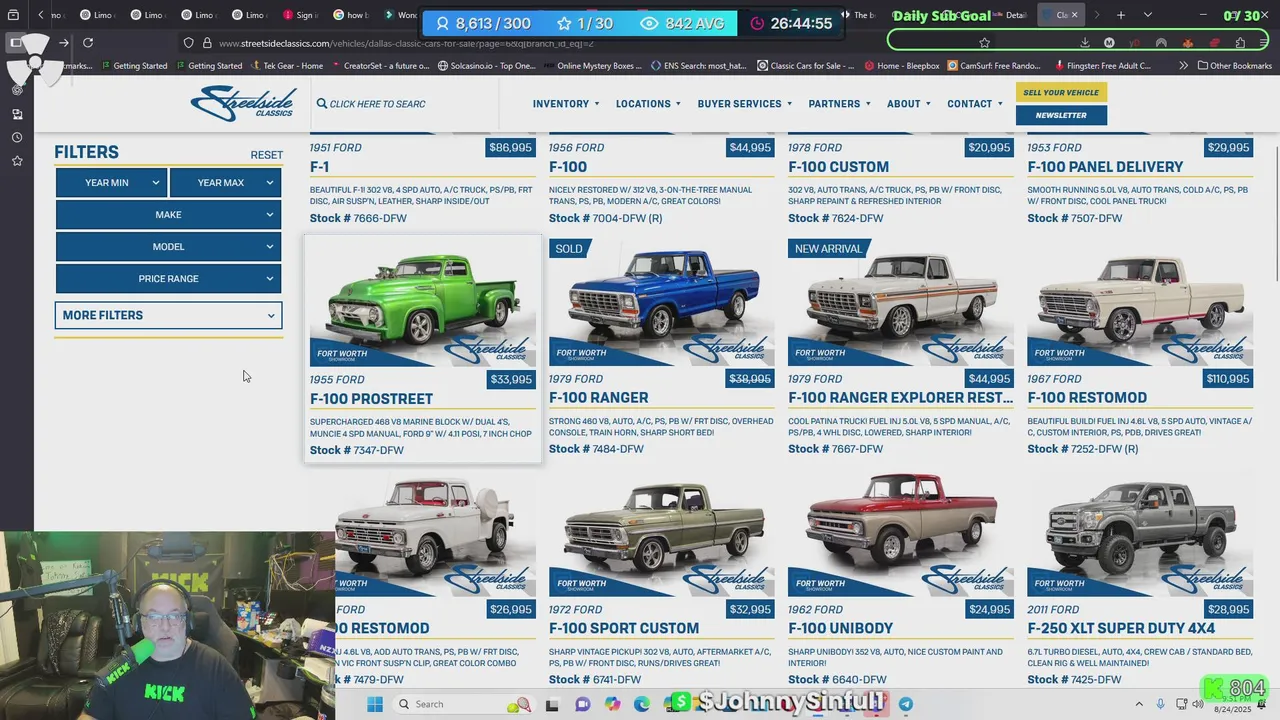Open browser downloads icon
Screen dimensions: 1280x720
point(1084,43)
